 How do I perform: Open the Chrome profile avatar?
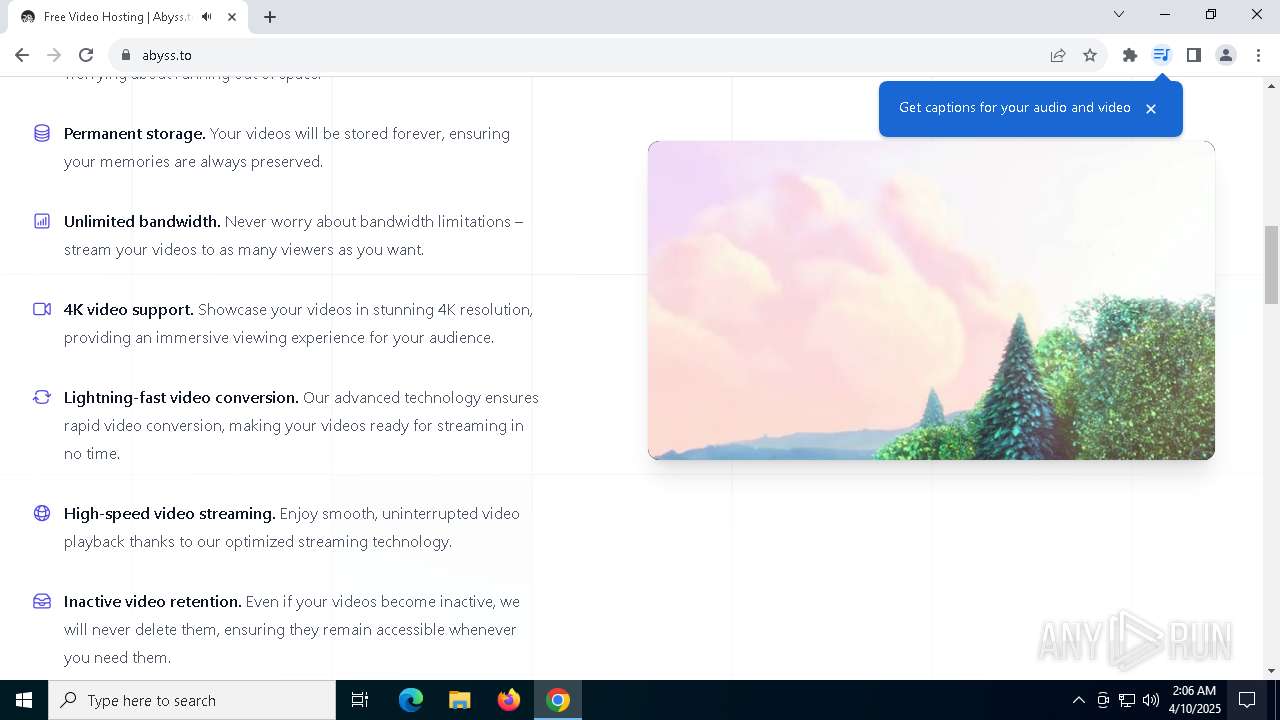tap(1226, 55)
